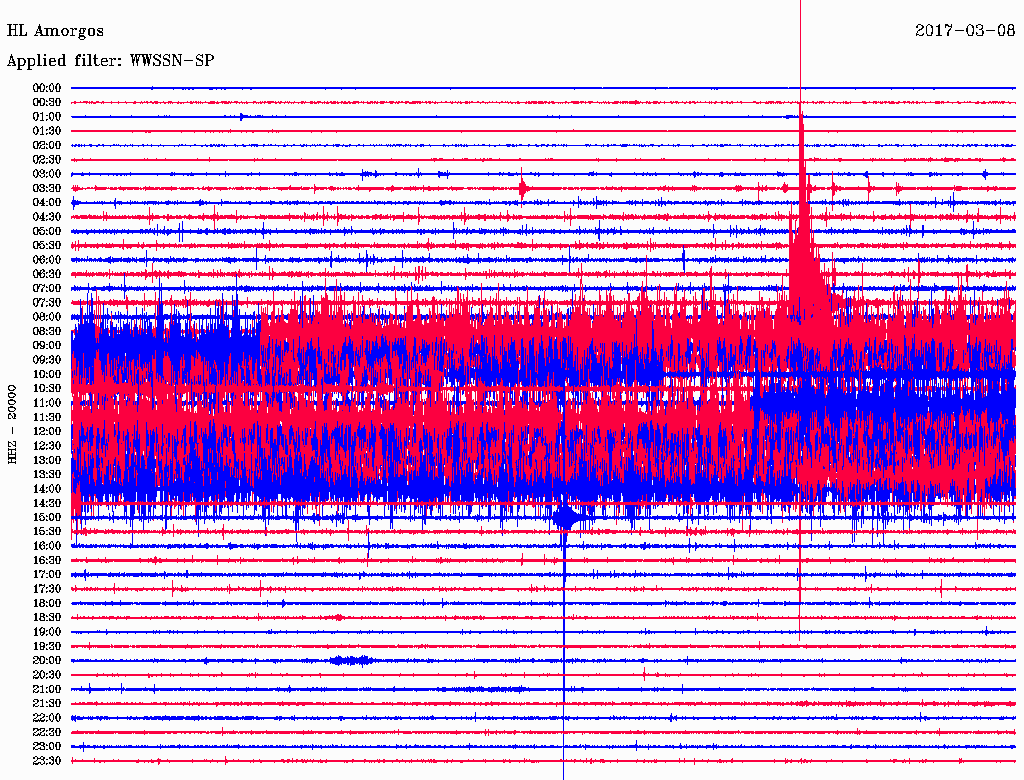Image resolution: width=1024 pixels, height=780 pixels.
Task: Click the '07:00' time label
Action: 47,288
